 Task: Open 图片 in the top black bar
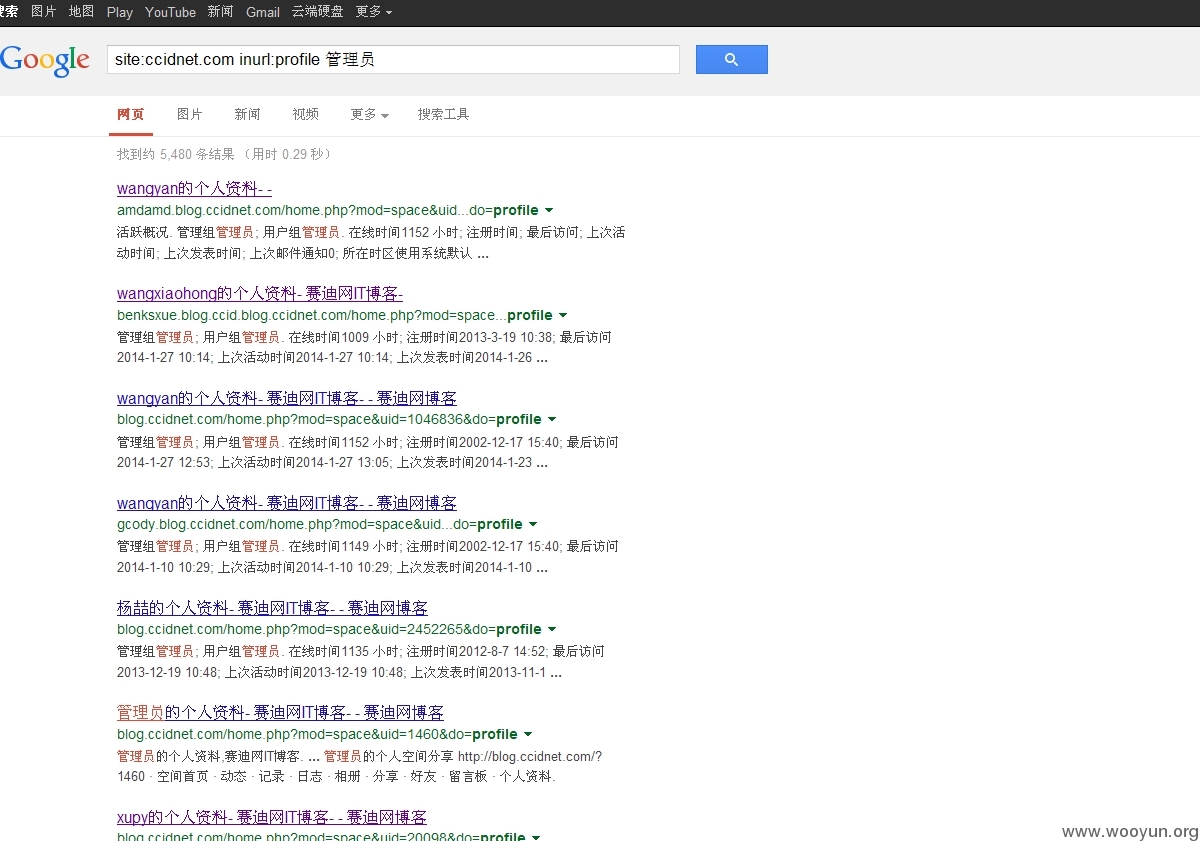tap(44, 12)
